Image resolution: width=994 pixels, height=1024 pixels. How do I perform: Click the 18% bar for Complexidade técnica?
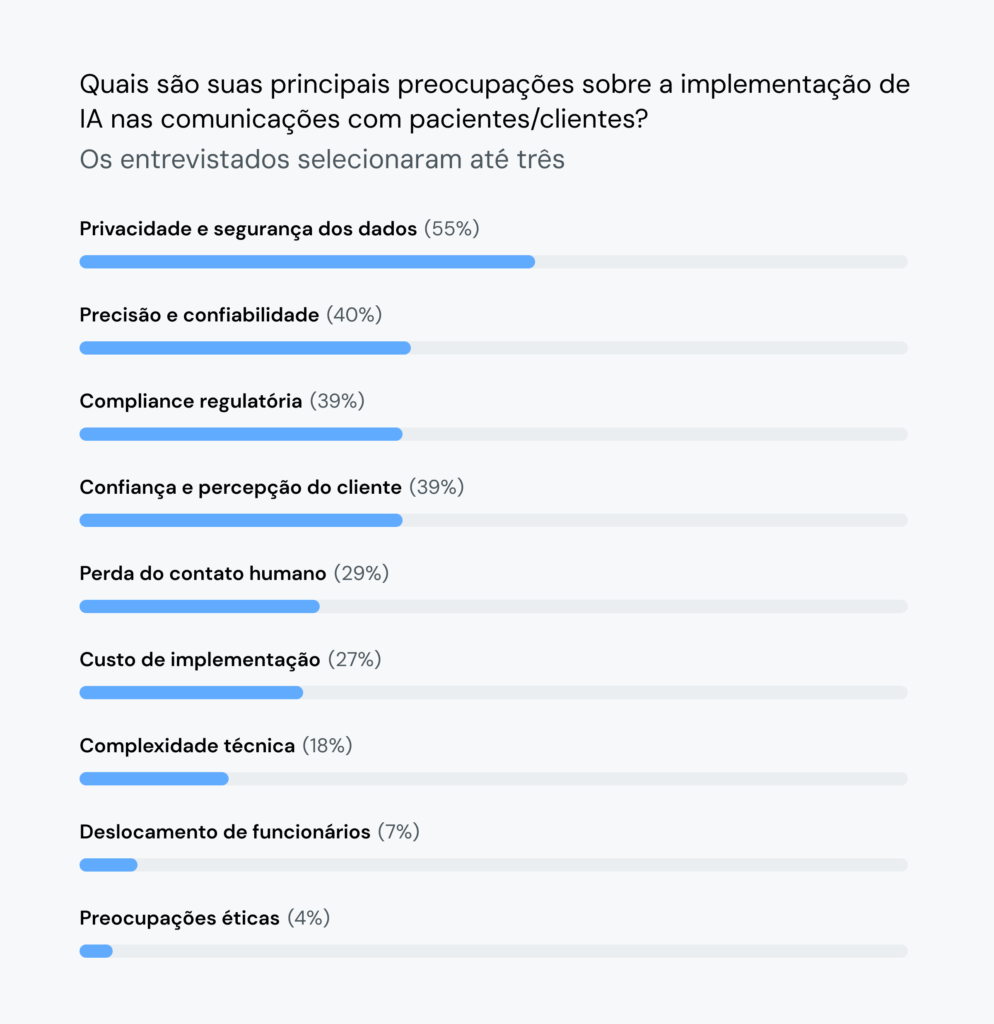pyautogui.click(x=154, y=778)
